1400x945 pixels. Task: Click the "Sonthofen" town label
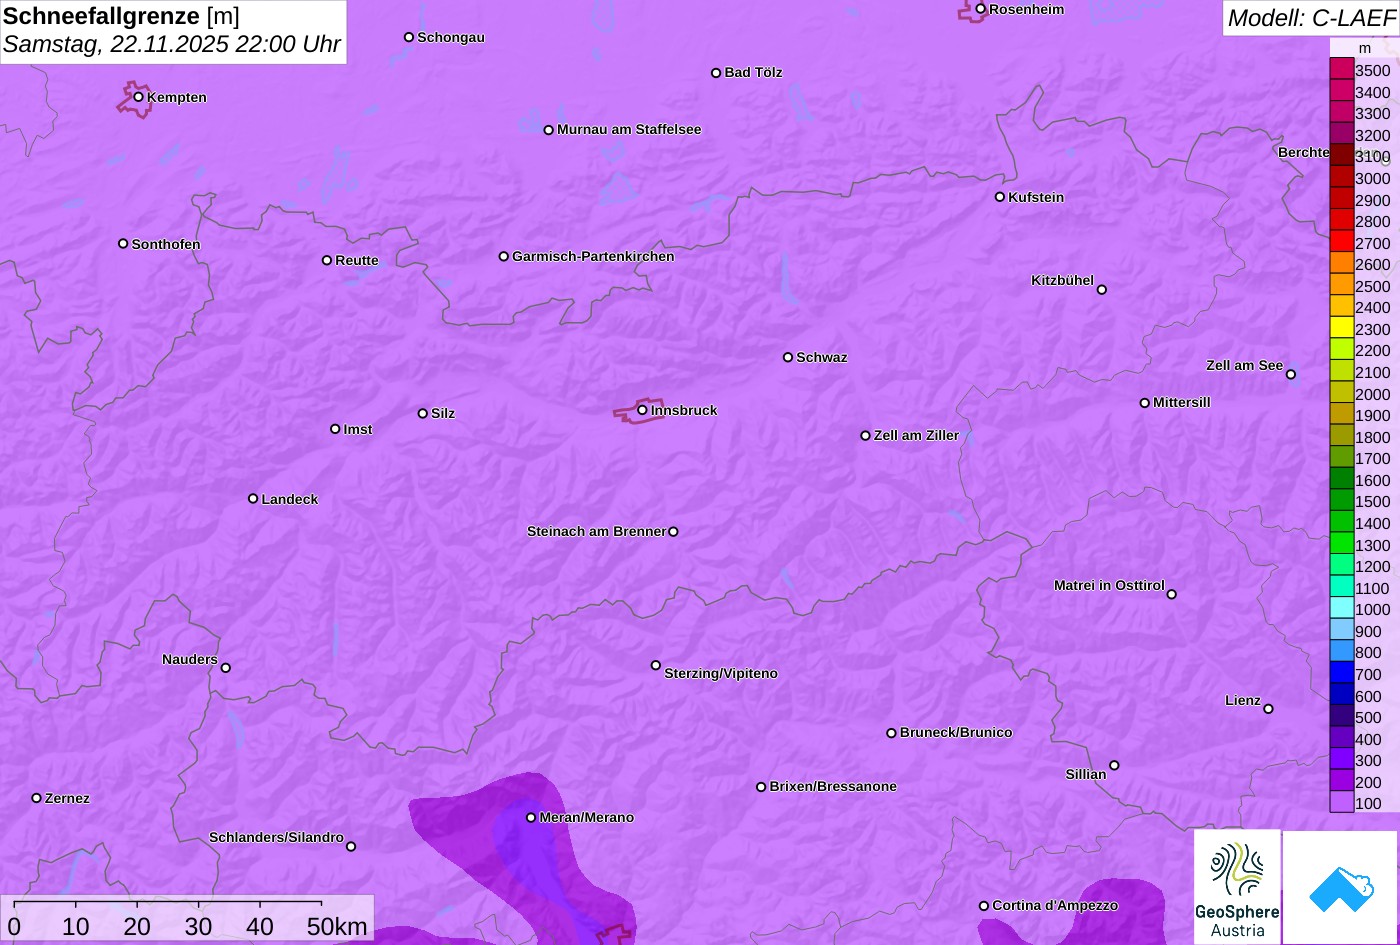click(166, 244)
